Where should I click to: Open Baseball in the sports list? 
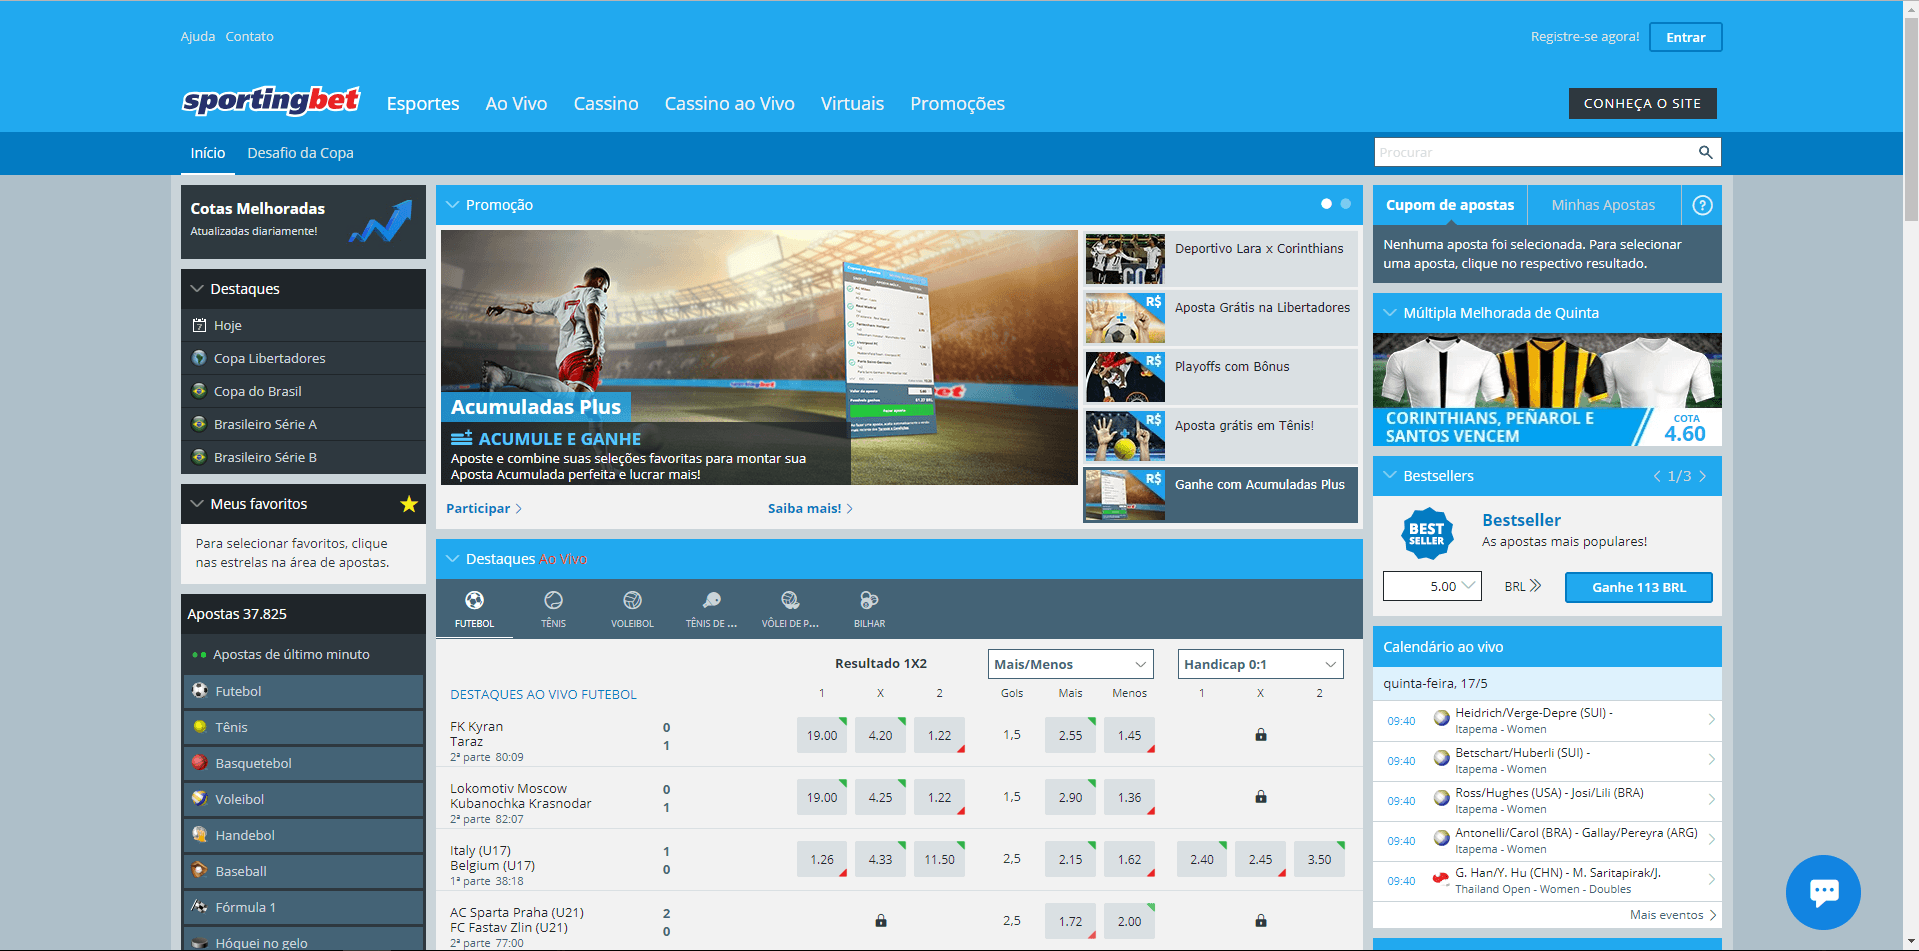pos(303,871)
